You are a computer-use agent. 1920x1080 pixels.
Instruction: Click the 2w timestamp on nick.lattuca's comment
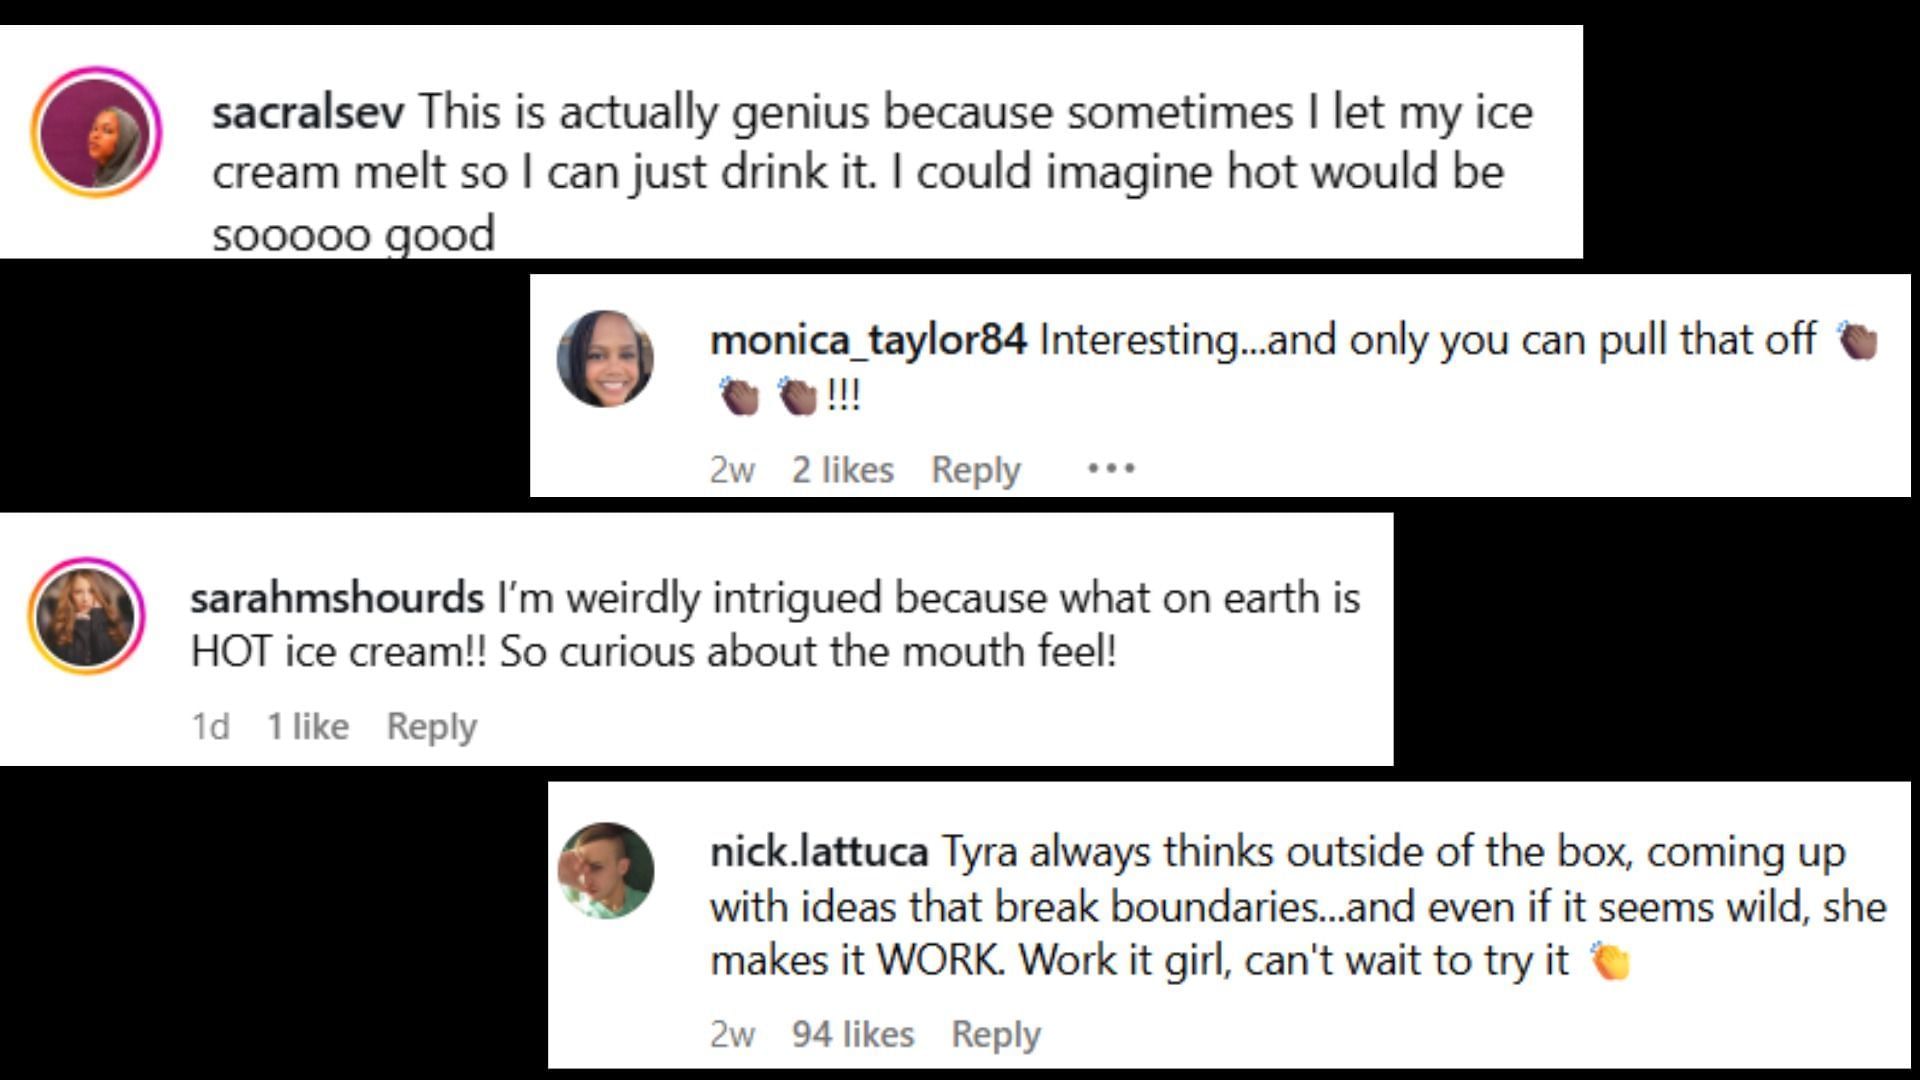pyautogui.click(x=732, y=1034)
